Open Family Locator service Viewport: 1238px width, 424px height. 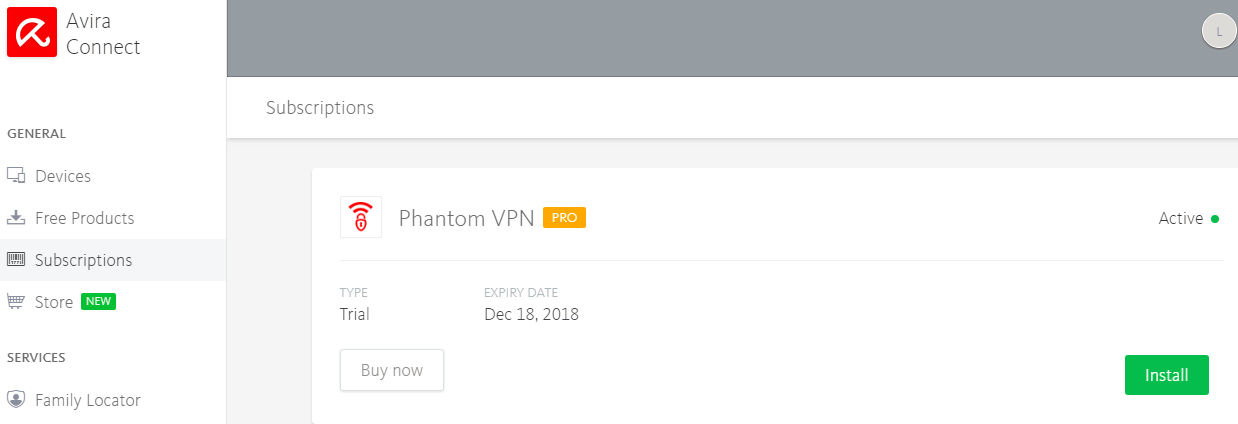coord(88,400)
